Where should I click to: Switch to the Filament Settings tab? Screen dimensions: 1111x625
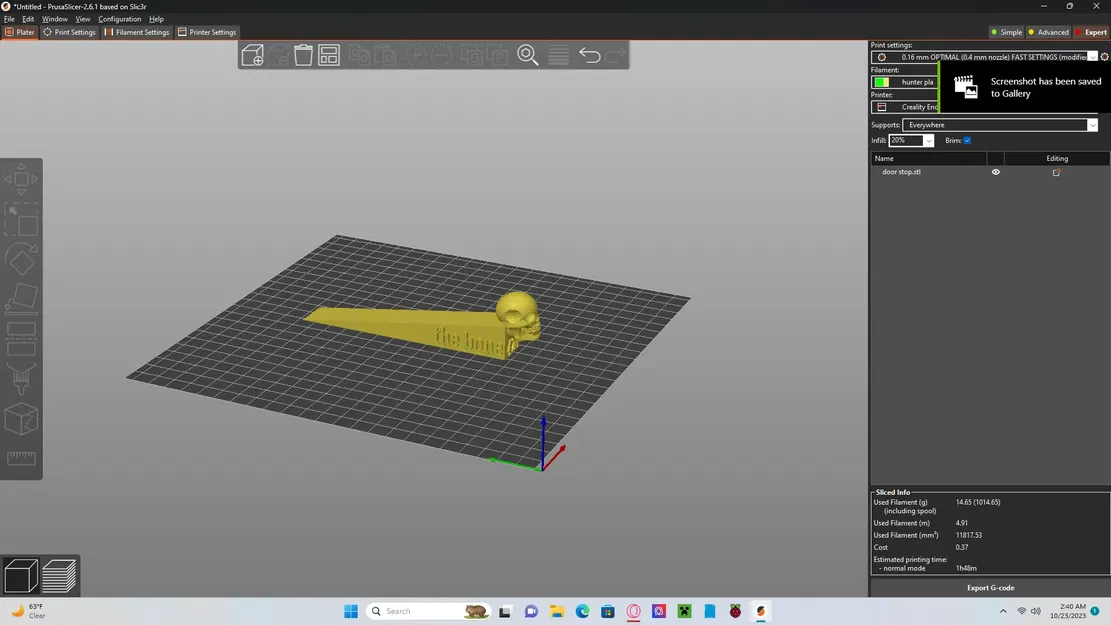(x=137, y=32)
